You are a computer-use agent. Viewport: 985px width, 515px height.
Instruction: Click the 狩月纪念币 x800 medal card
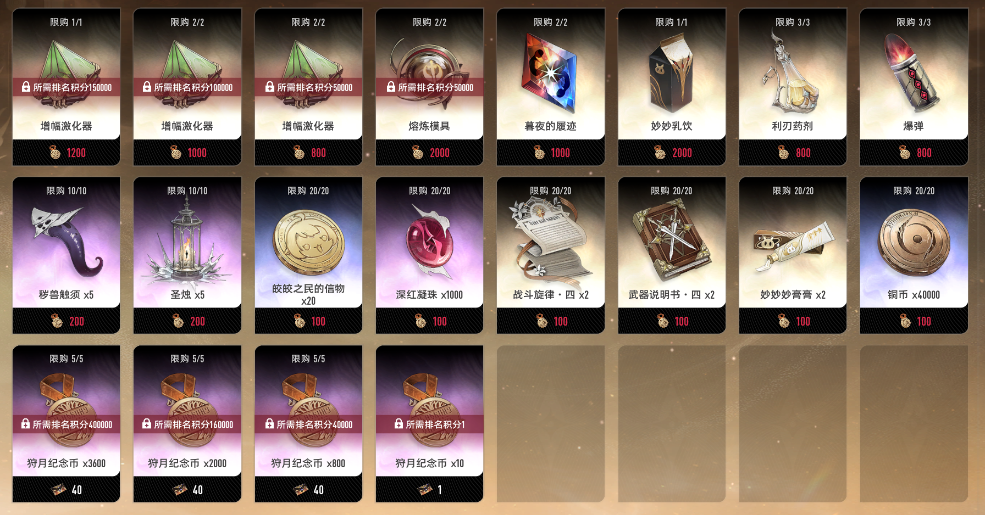308,424
